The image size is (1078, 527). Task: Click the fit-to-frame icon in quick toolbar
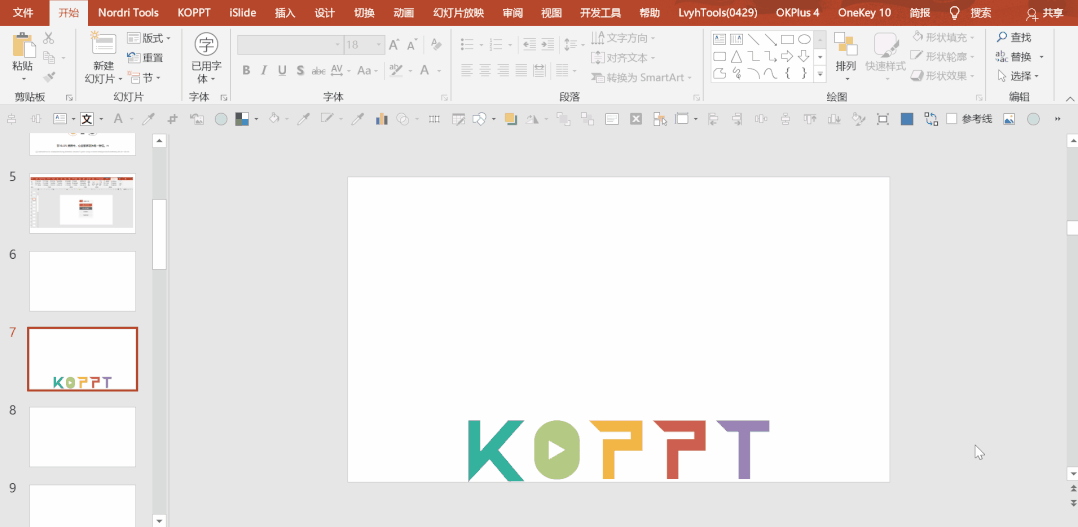(x=883, y=119)
